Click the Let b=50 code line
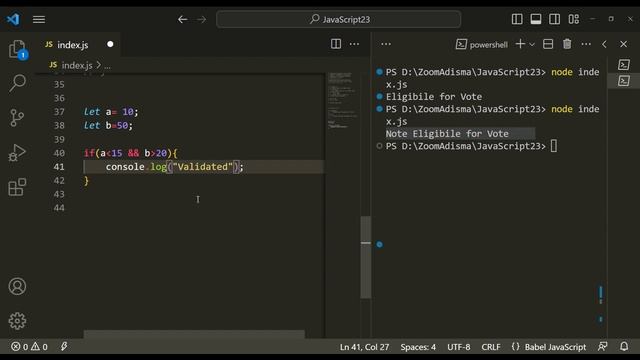Screen dimensions: 640x360 [108, 126]
